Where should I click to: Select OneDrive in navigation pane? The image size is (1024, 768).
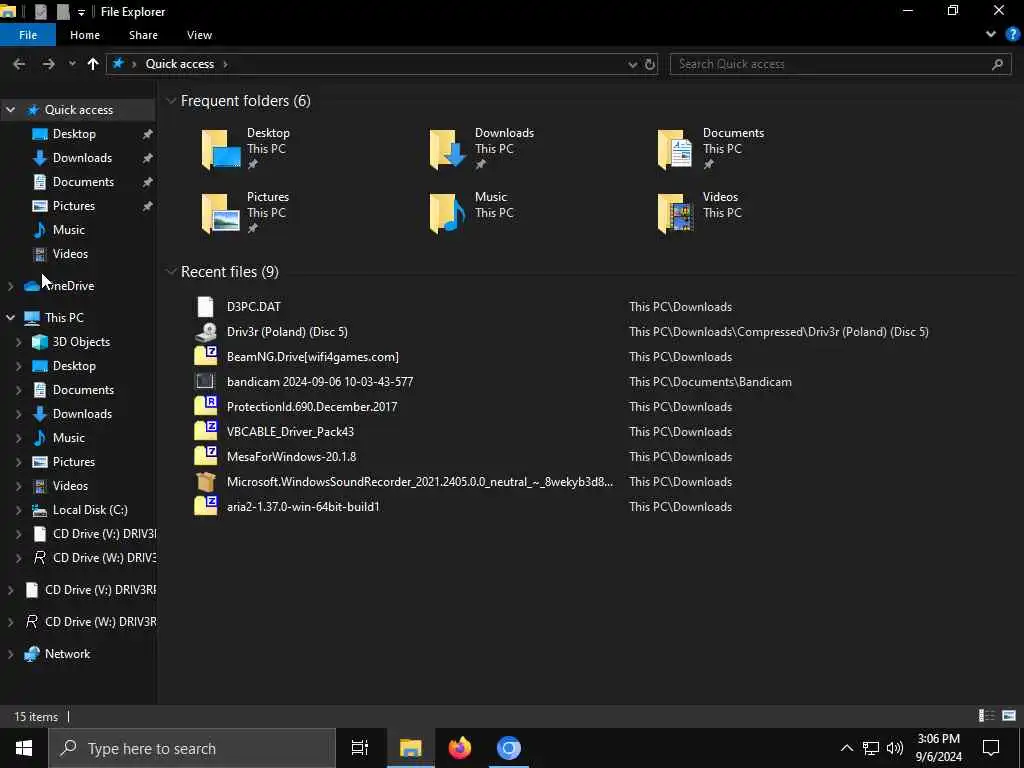69,286
